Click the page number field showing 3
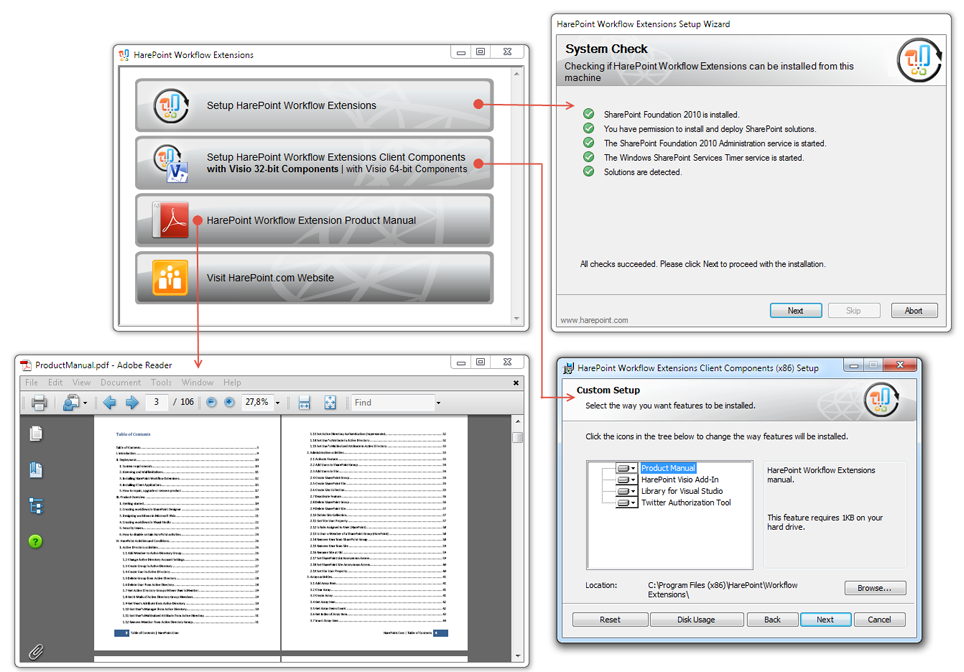Image resolution: width=964 pixels, height=672 pixels. 157,402
